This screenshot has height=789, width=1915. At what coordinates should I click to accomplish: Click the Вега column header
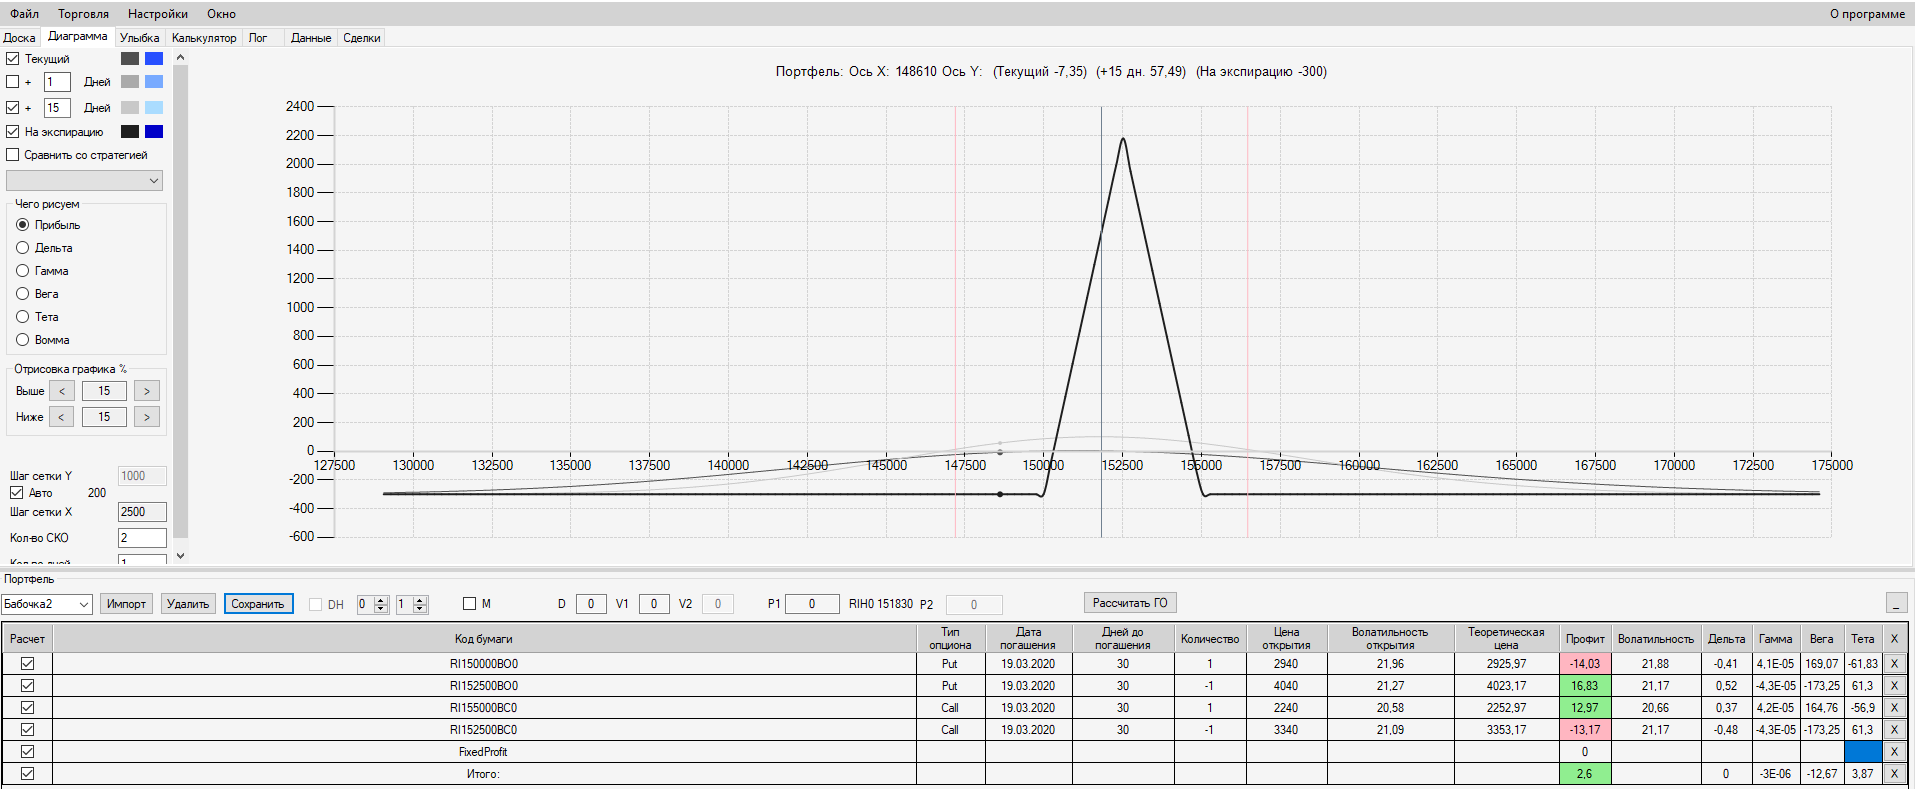pyautogui.click(x=1822, y=639)
